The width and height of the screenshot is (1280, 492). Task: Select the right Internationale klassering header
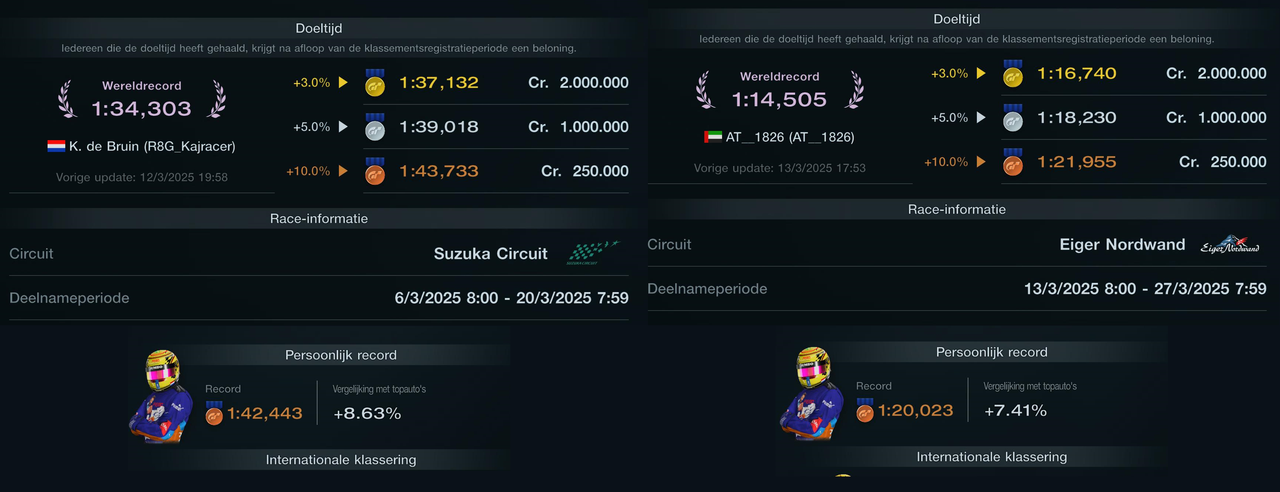tap(992, 457)
